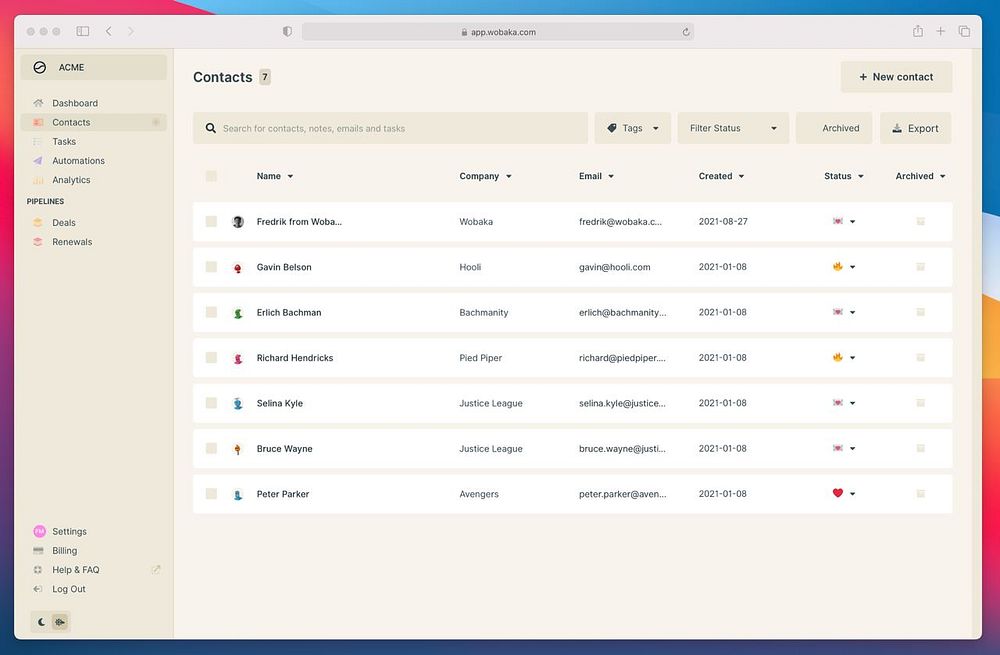The image size is (1000, 655).
Task: Click the Log Out arrow icon
Action: coord(38,589)
